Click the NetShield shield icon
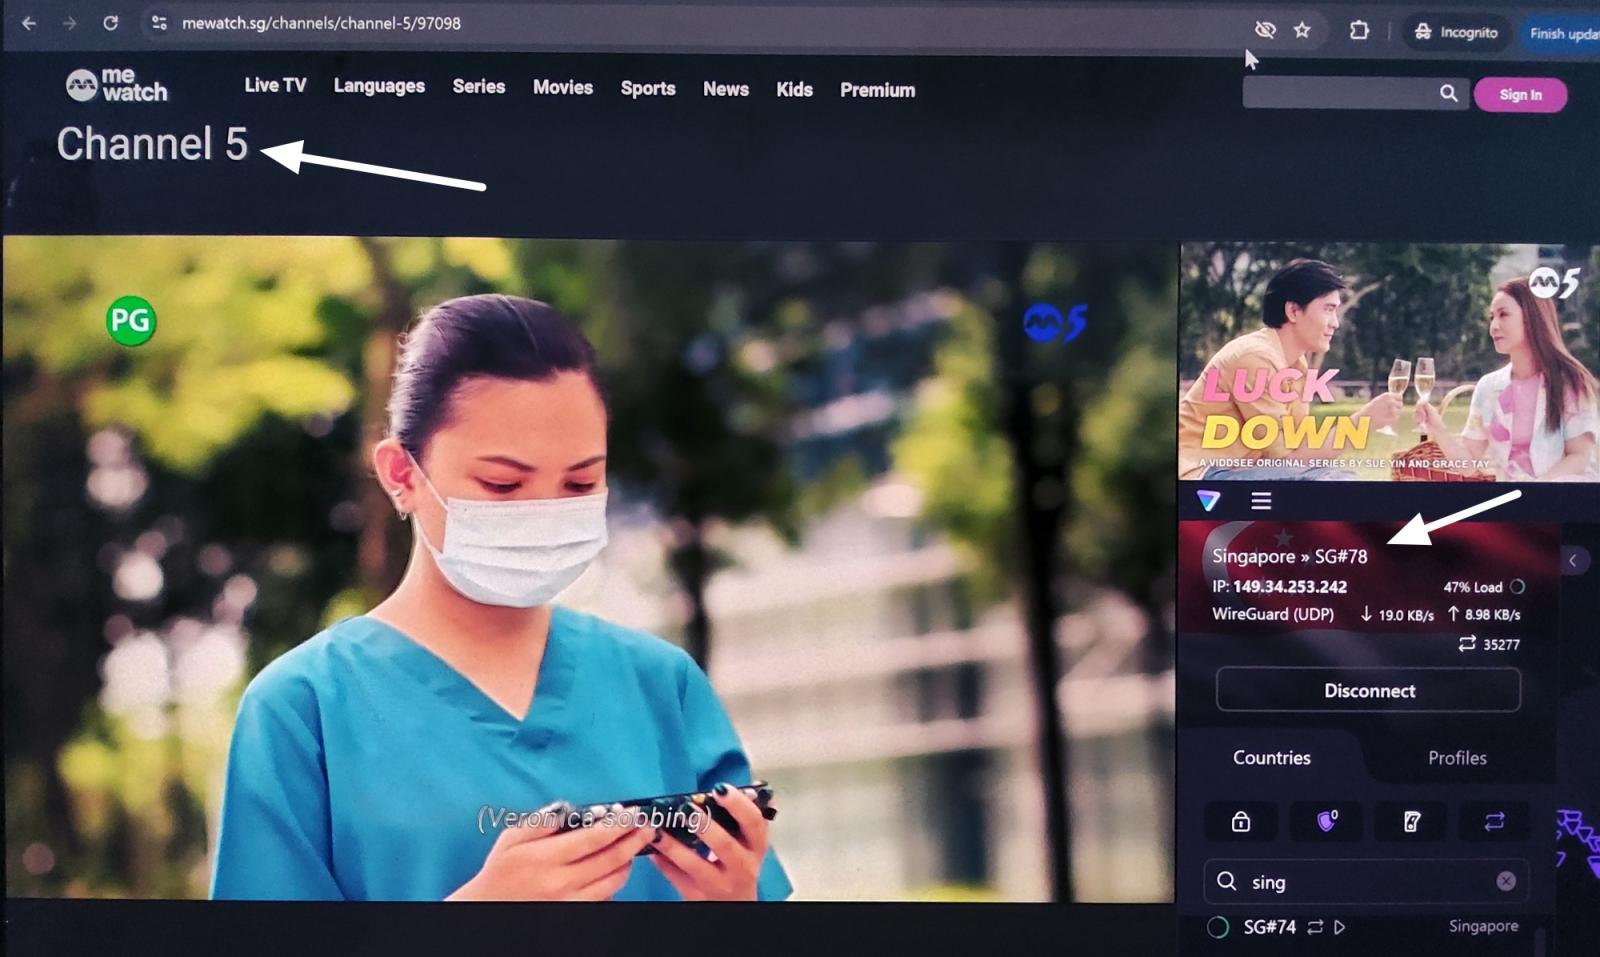This screenshot has height=957, width=1600. (x=1326, y=819)
